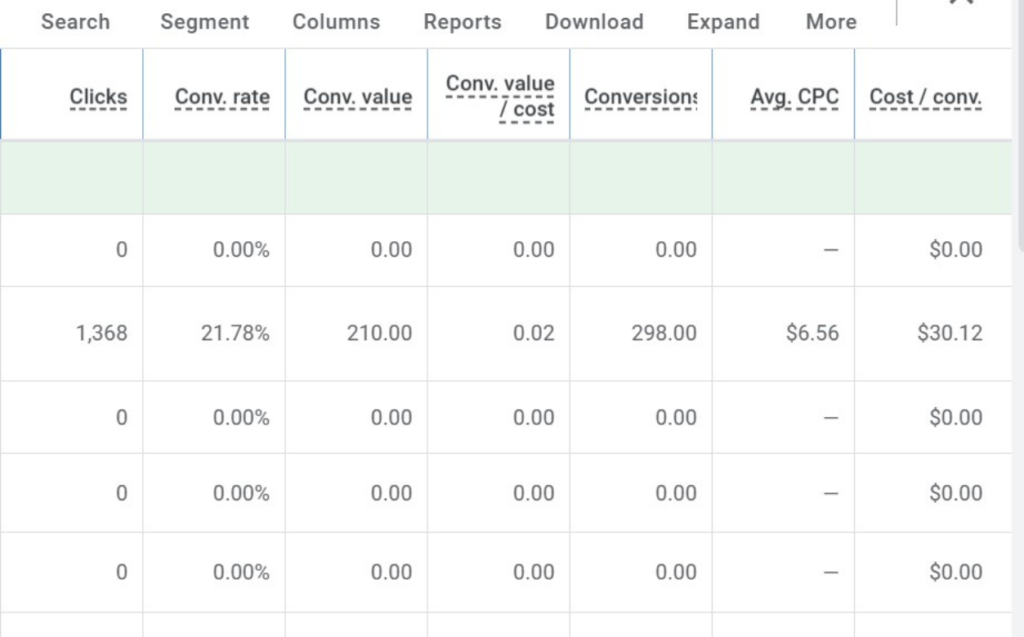The width and height of the screenshot is (1024, 637).
Task: Sort by the Conv. rate column header
Action: pyautogui.click(x=222, y=97)
